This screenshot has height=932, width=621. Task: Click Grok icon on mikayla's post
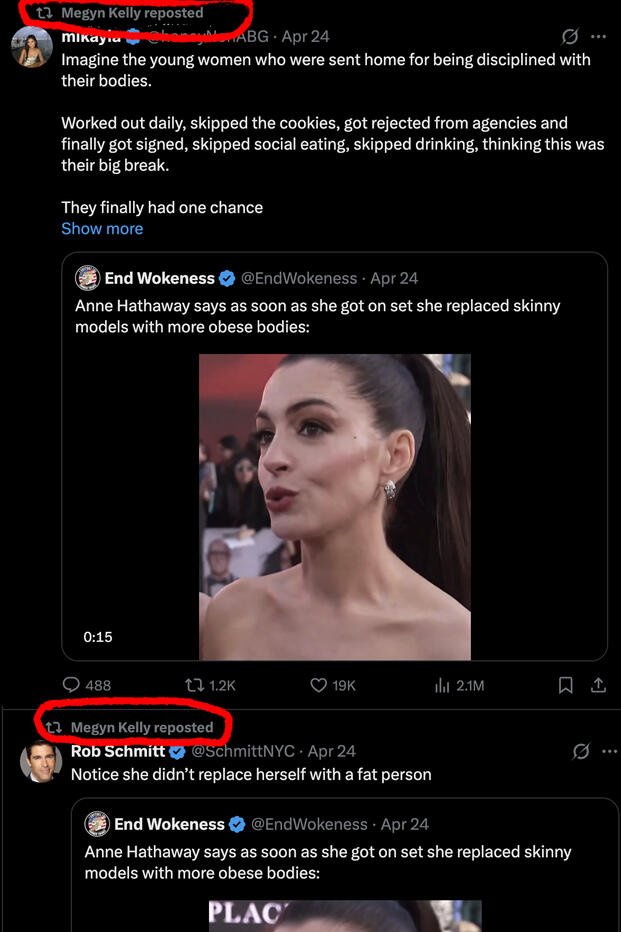569,37
